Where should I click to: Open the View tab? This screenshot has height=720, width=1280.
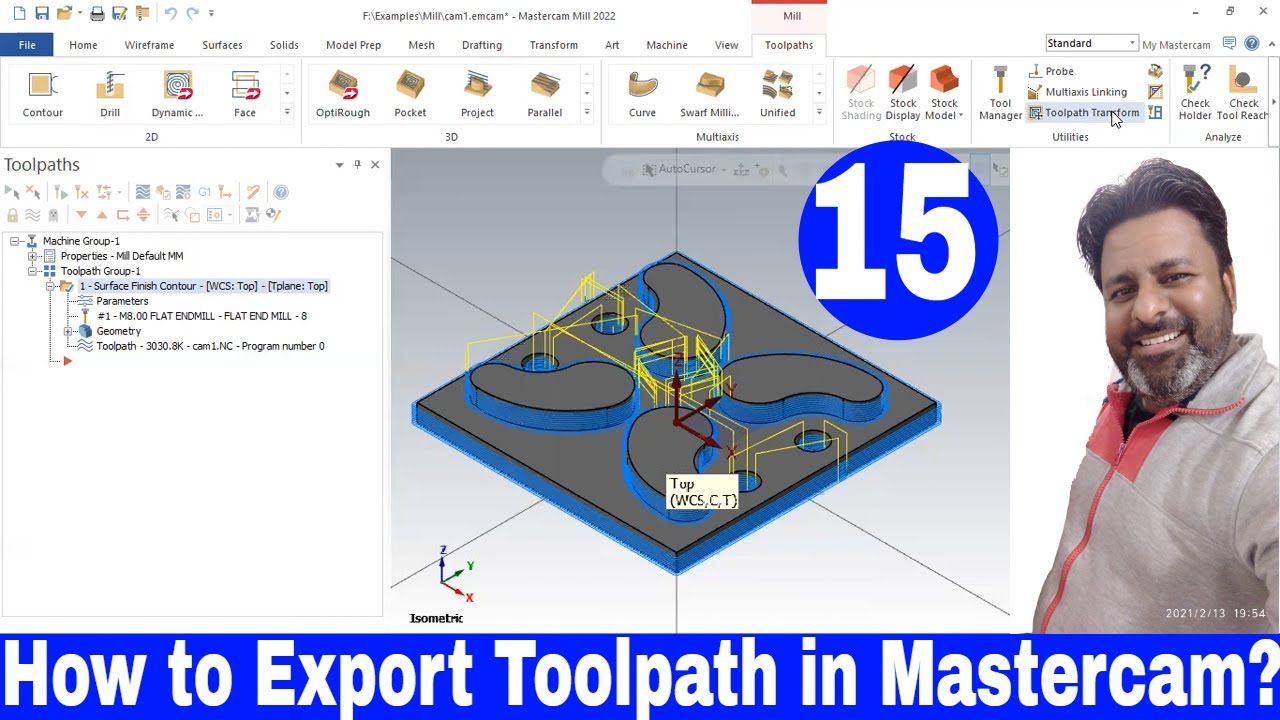(727, 45)
